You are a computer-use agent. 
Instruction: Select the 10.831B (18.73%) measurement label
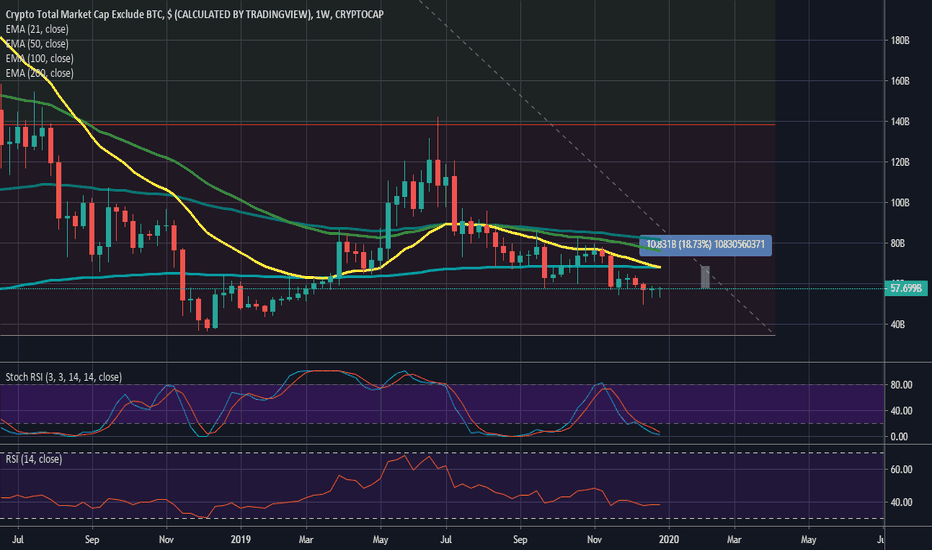[x=705, y=245]
